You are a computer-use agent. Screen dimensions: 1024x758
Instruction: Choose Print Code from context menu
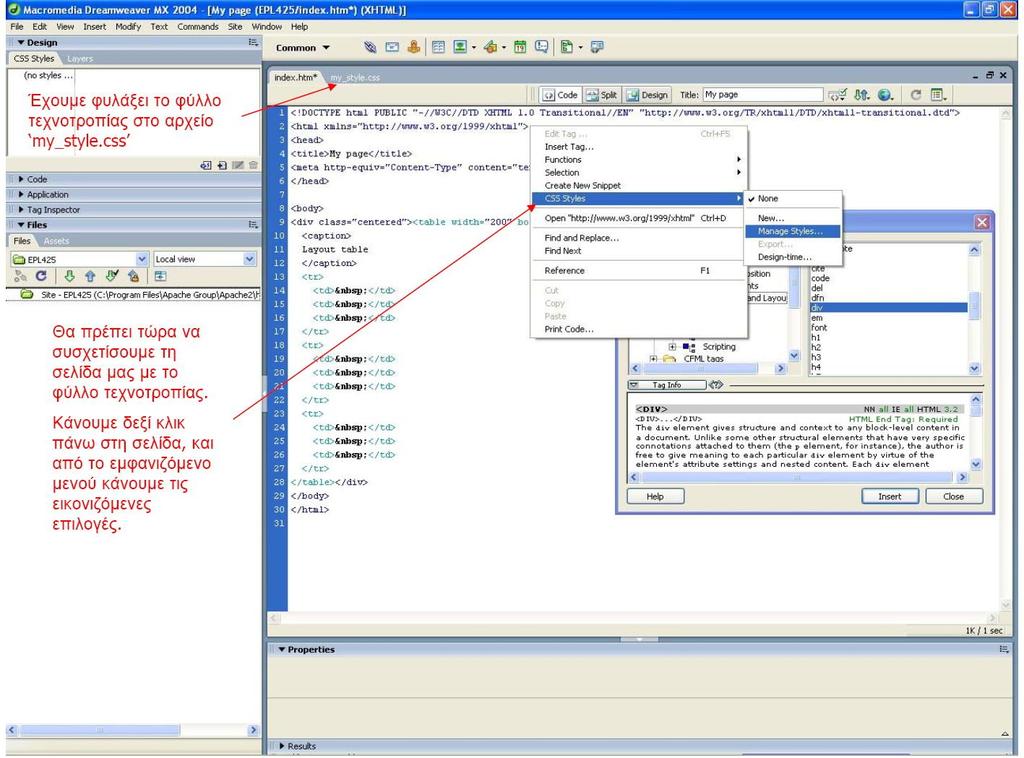coord(569,329)
